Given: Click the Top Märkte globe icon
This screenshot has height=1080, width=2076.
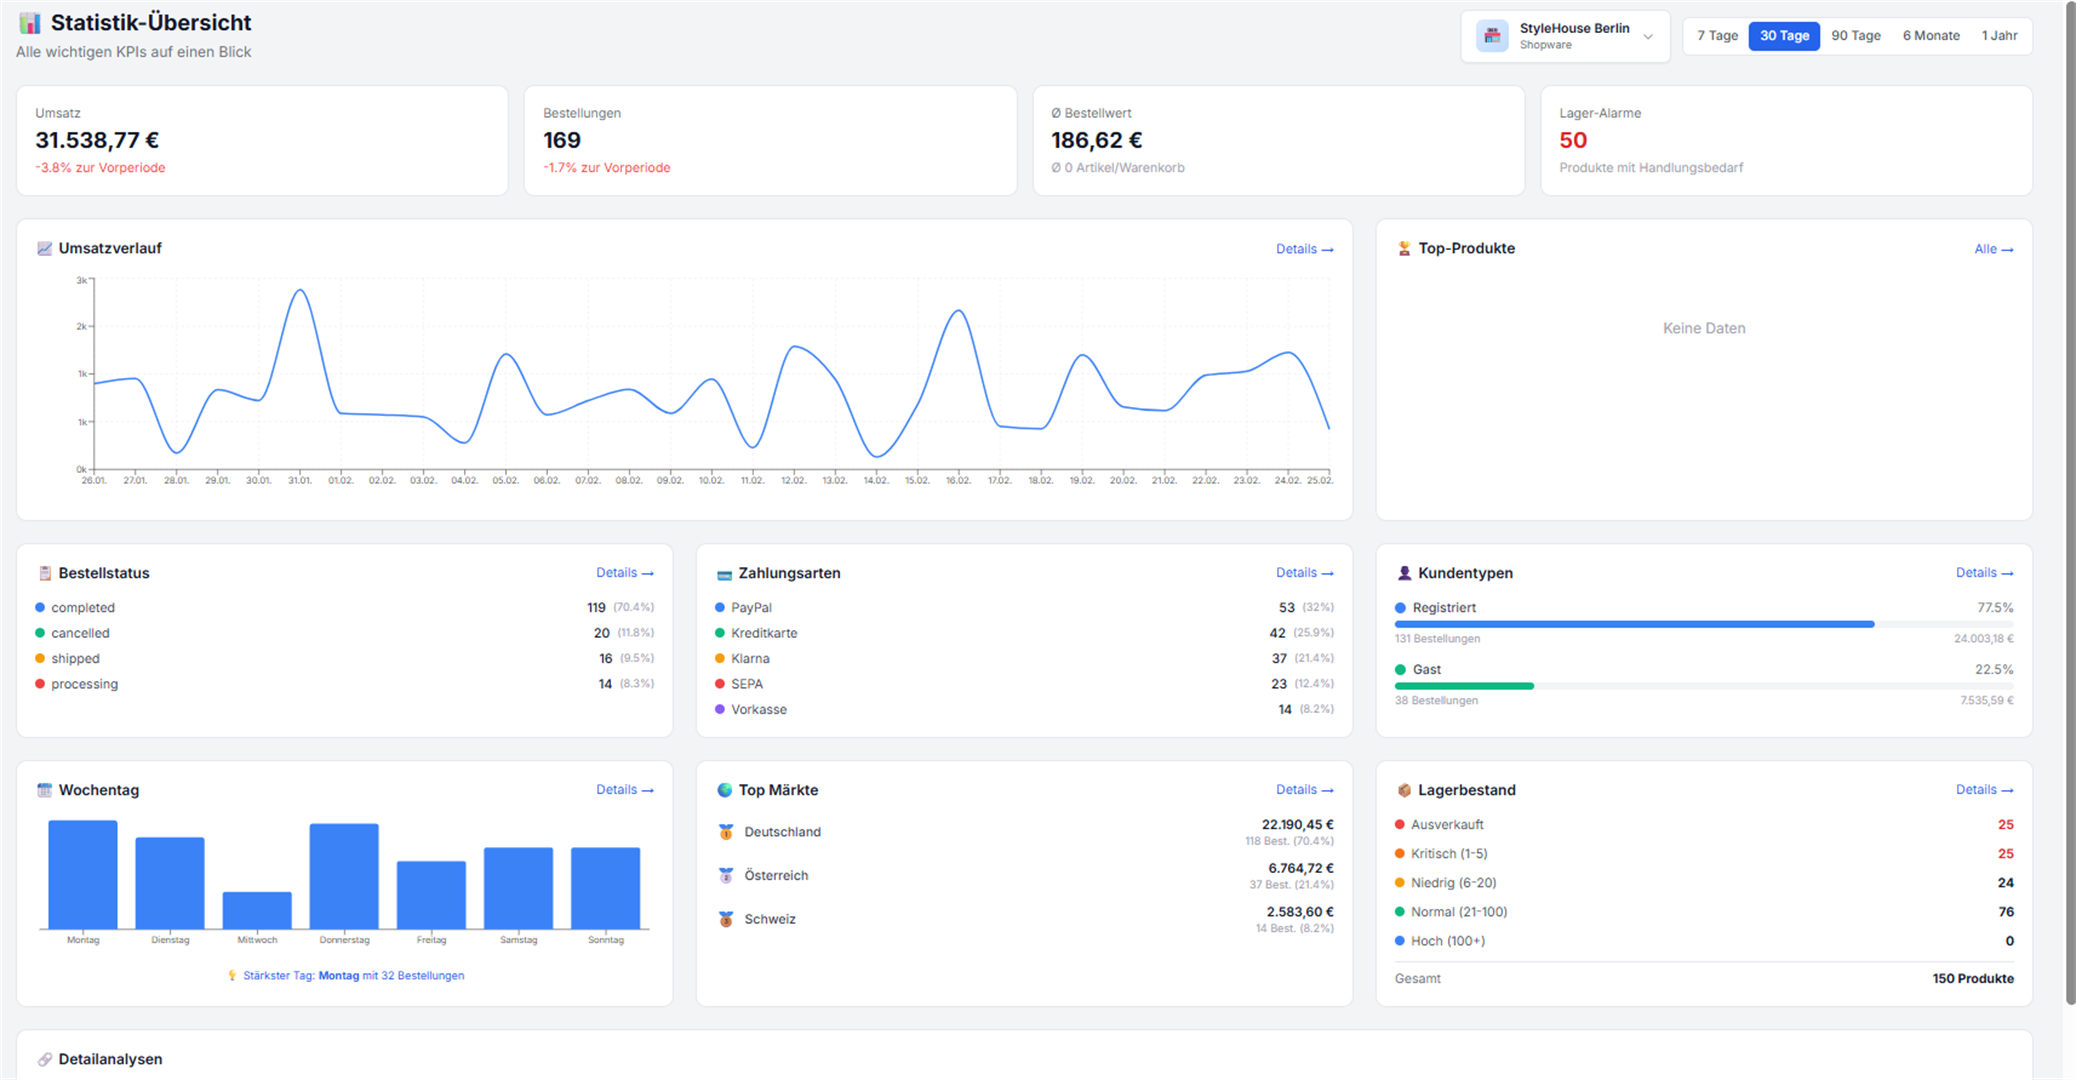Looking at the screenshot, I should tap(725, 790).
